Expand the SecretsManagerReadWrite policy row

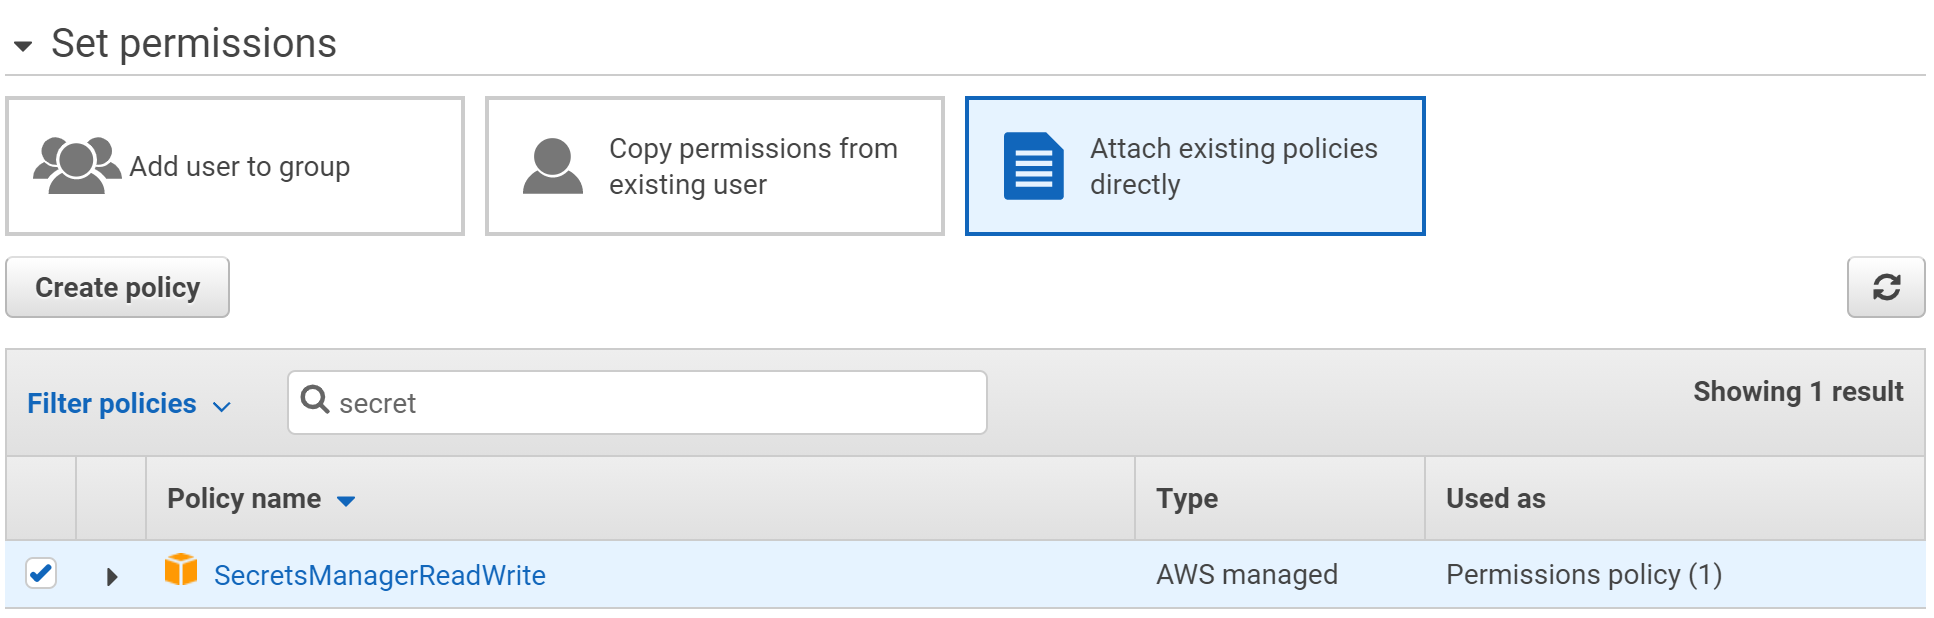click(x=111, y=575)
